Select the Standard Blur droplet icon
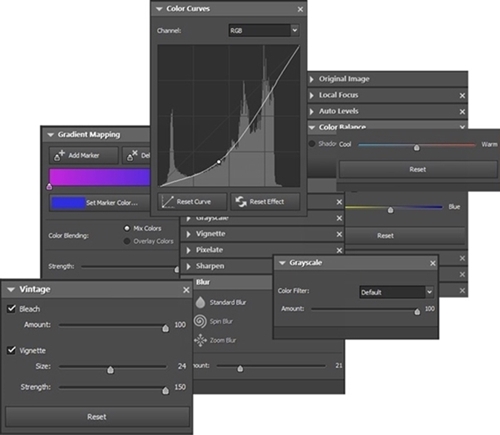 point(200,302)
